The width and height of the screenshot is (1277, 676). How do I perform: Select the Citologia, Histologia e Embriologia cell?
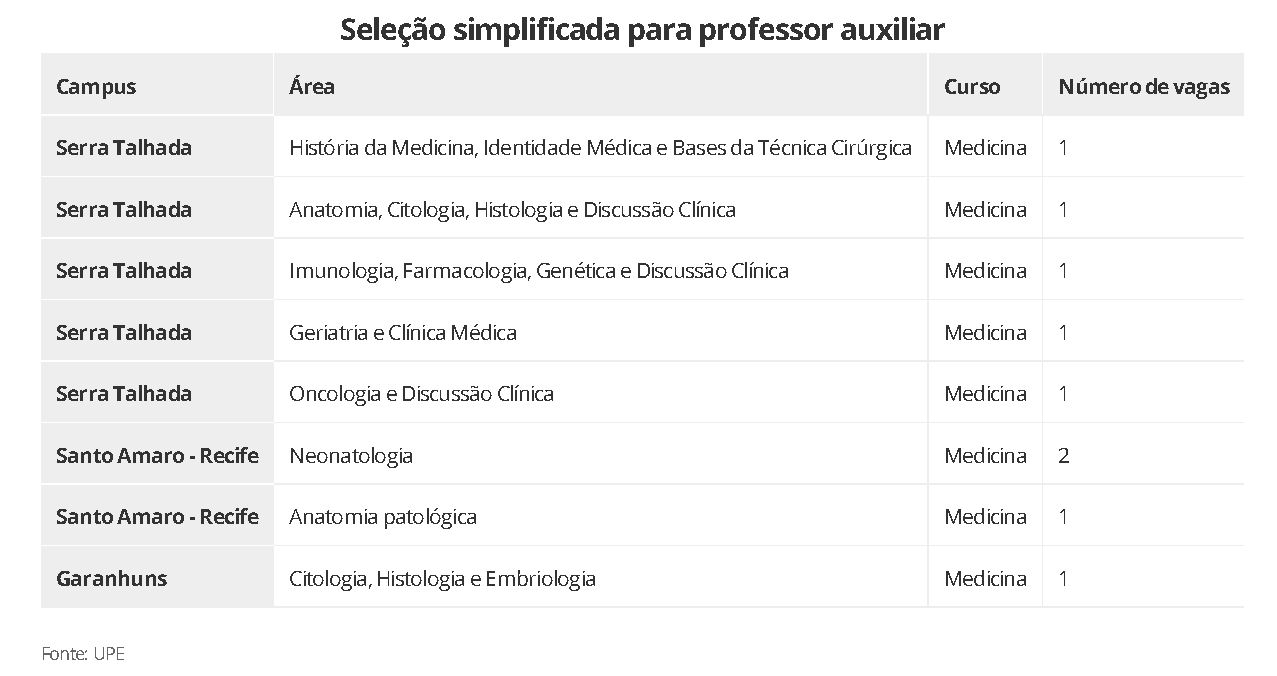442,579
